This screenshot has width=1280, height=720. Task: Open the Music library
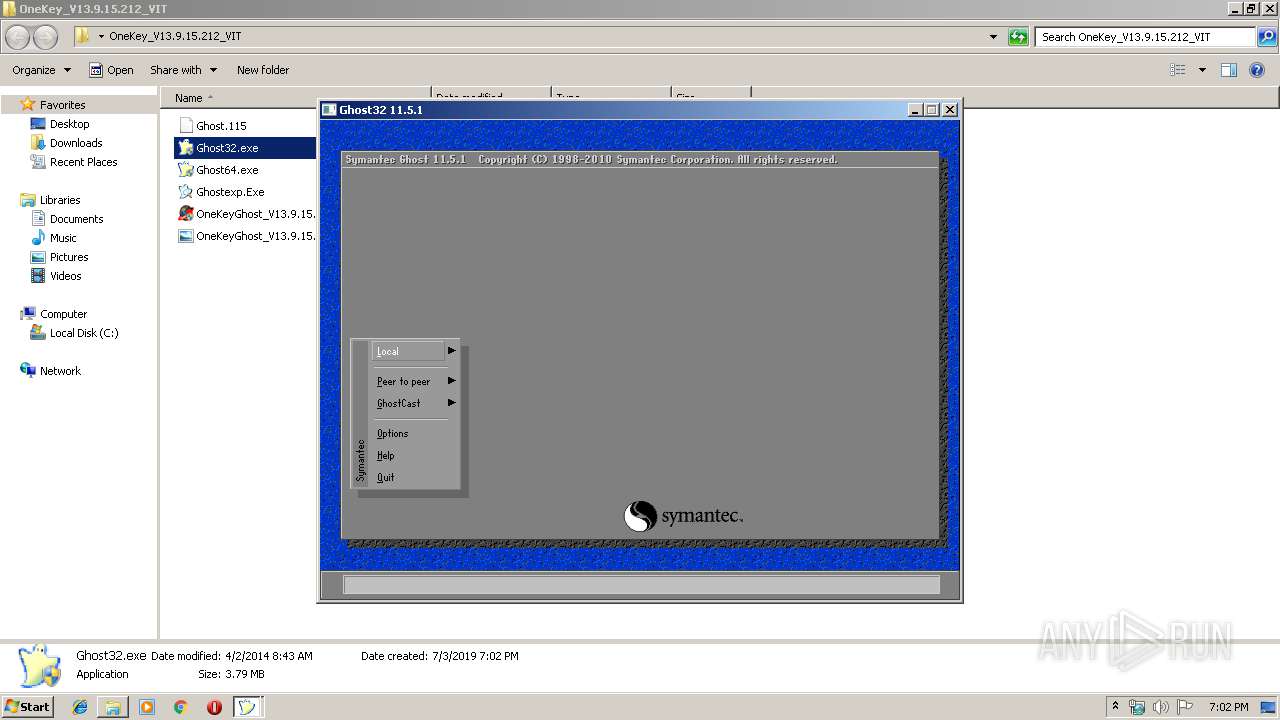[63, 238]
